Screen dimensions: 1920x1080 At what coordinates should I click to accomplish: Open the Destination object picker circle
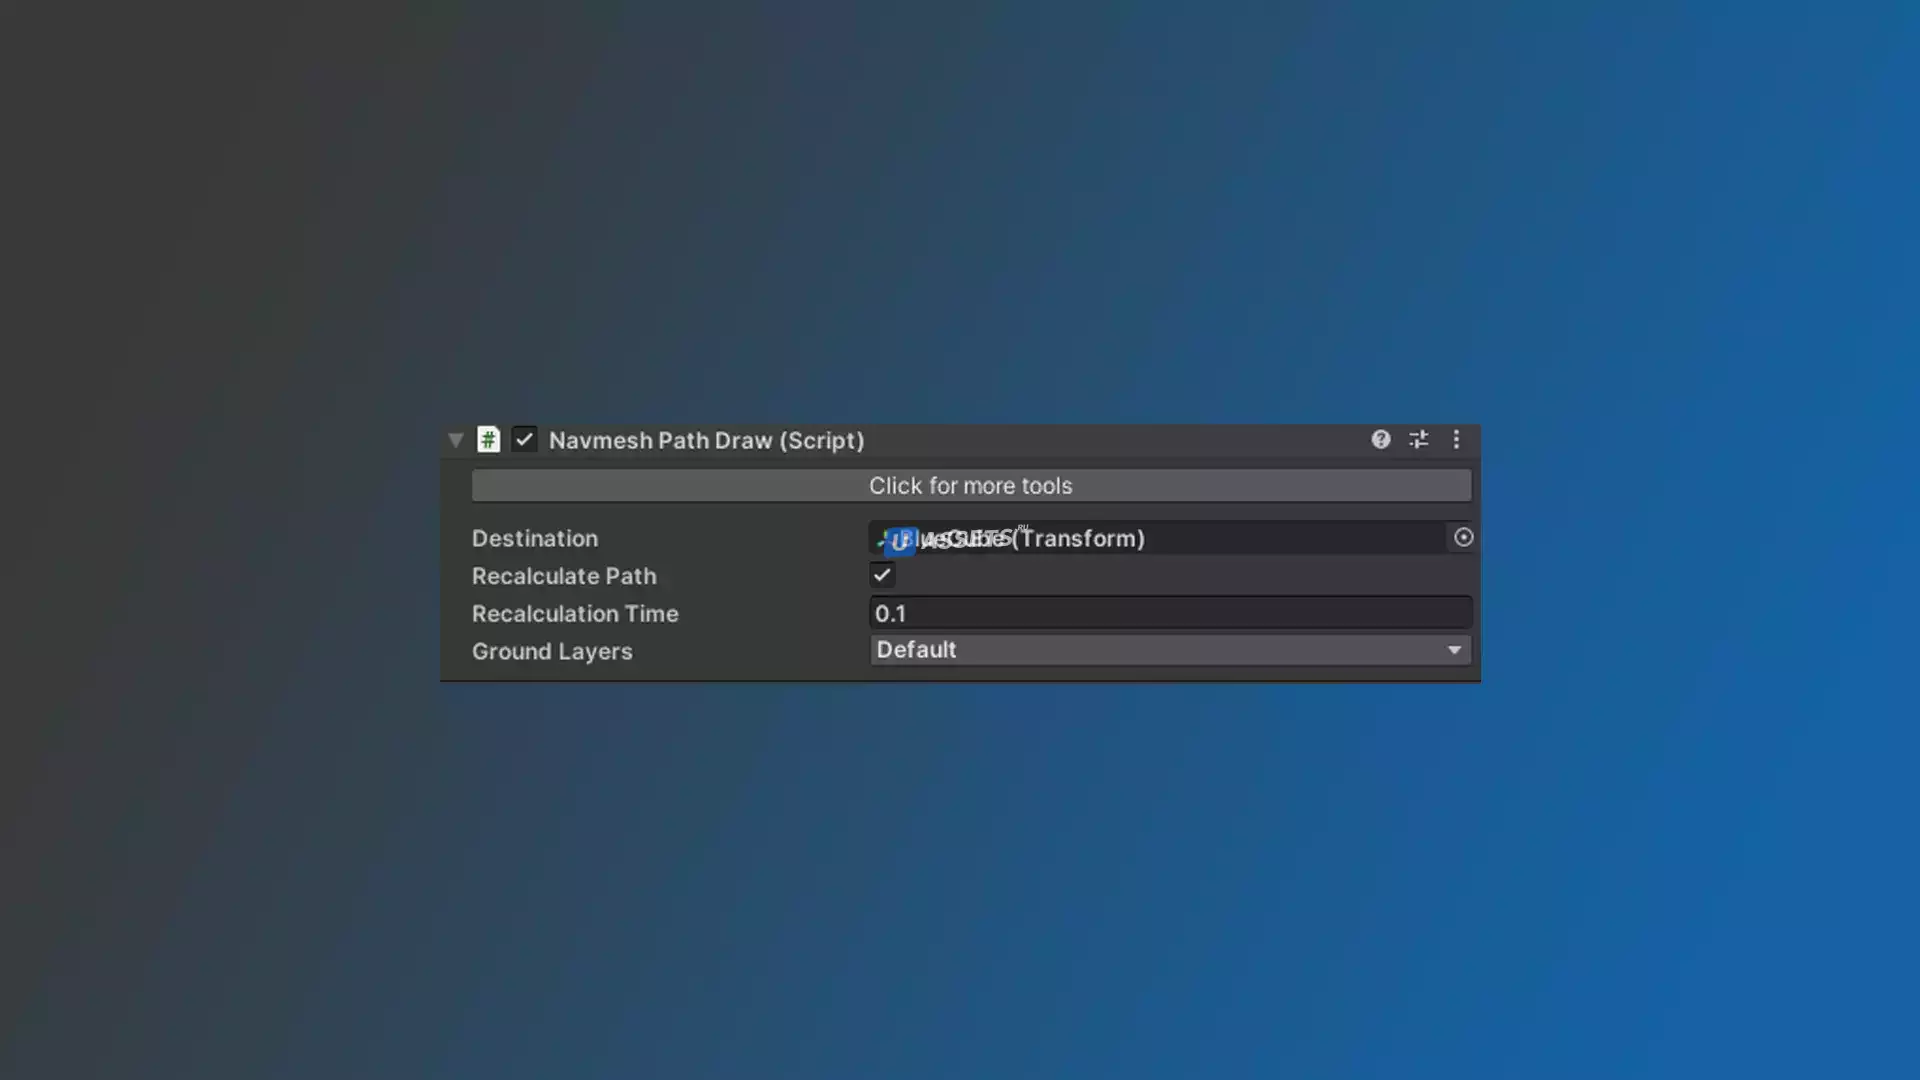[x=1463, y=538]
